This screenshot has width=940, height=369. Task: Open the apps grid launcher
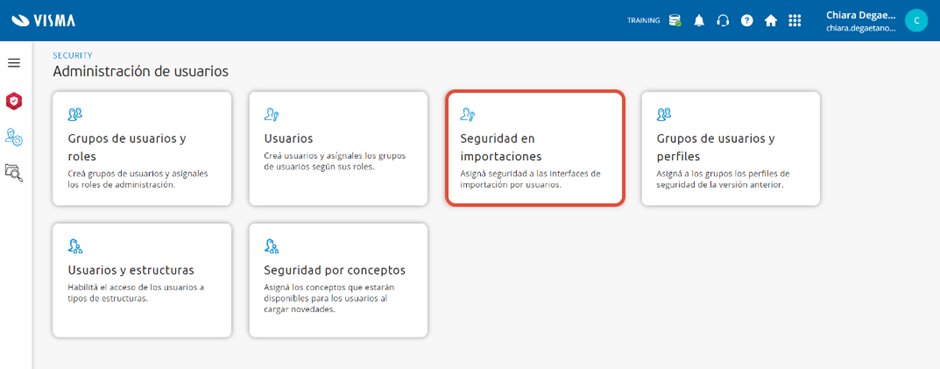(795, 20)
